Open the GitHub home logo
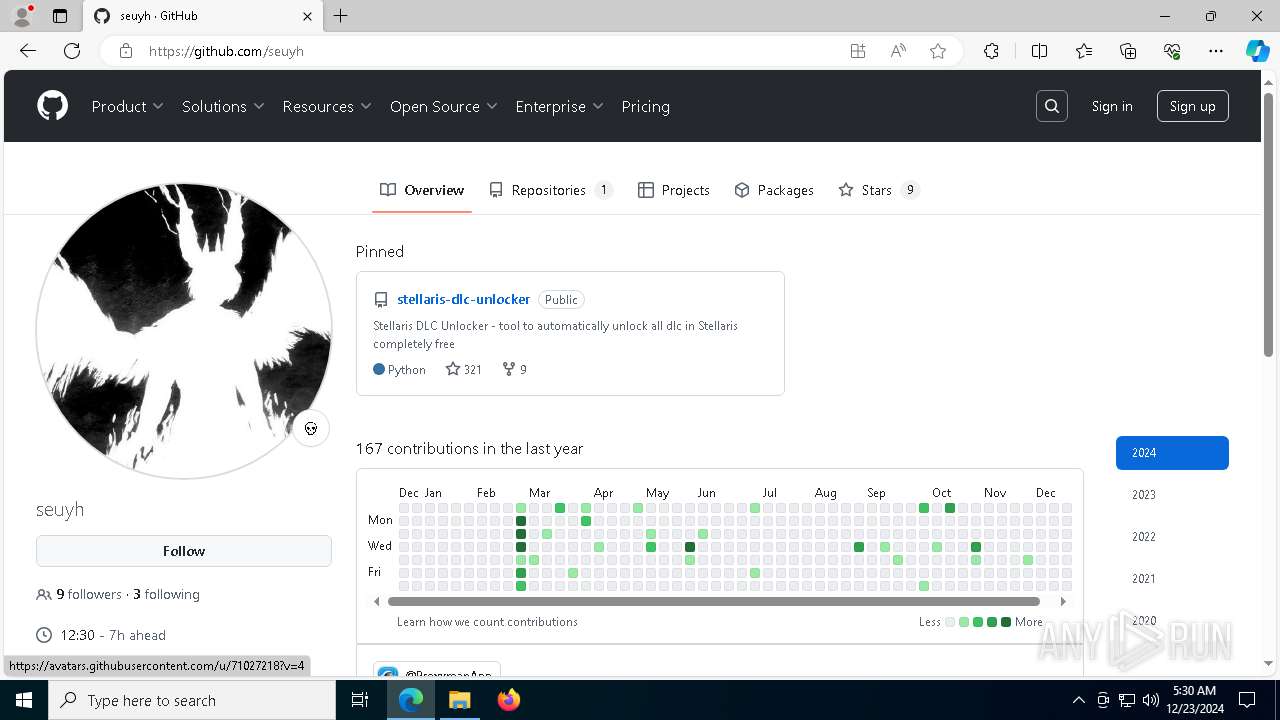Image resolution: width=1280 pixels, height=720 pixels. (x=52, y=106)
